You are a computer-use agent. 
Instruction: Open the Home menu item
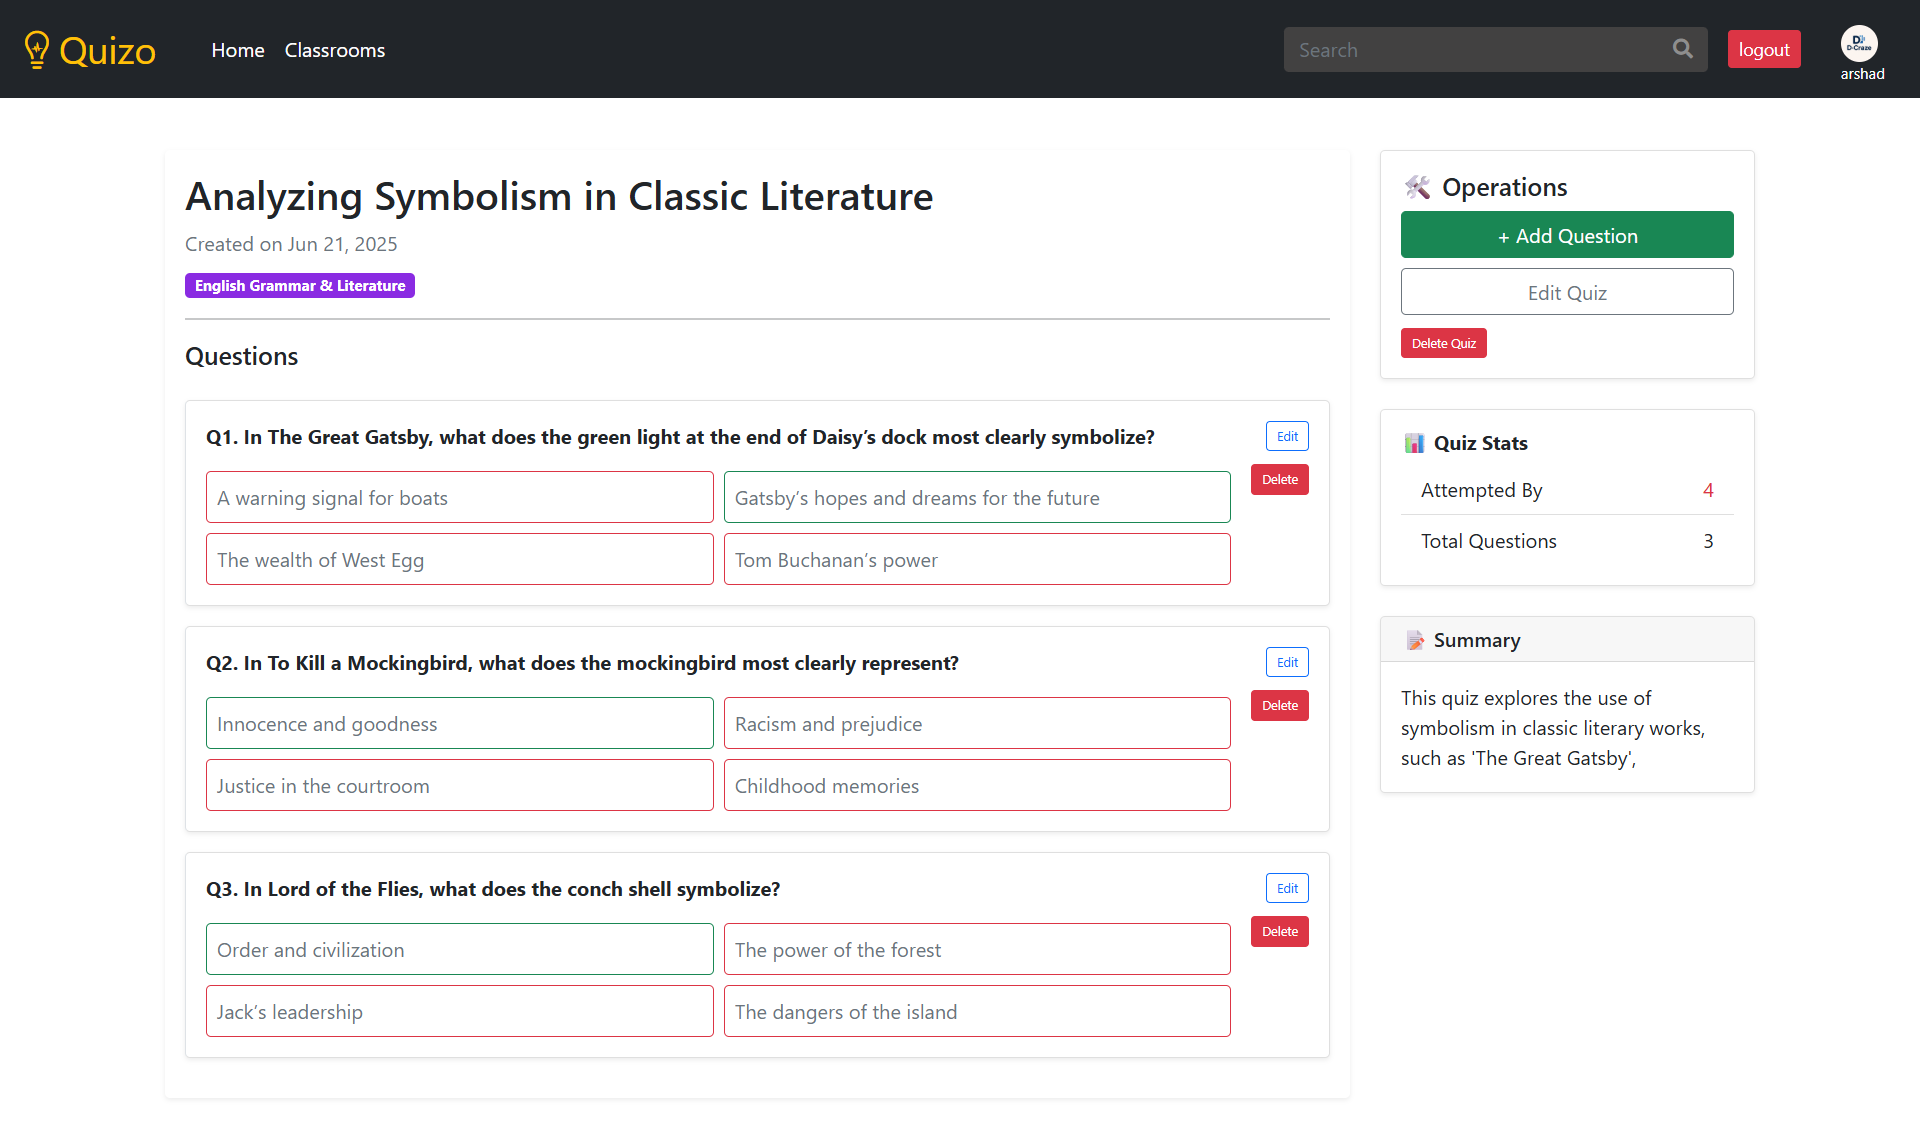click(x=238, y=50)
